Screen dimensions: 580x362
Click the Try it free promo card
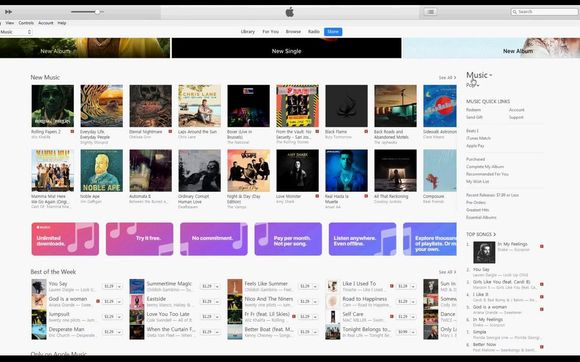[139, 239]
